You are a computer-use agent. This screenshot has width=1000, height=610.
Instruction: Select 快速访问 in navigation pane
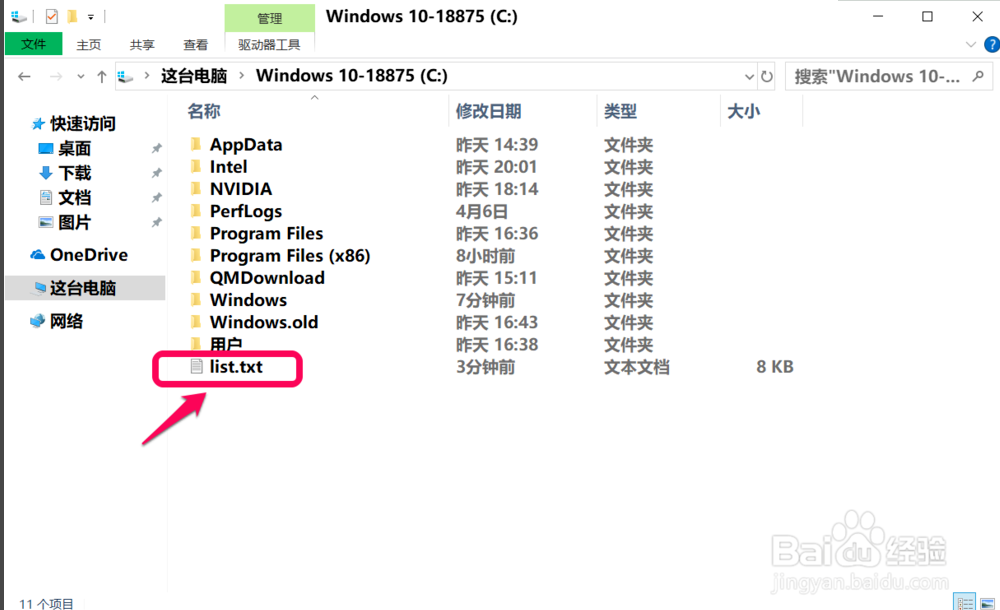click(x=83, y=123)
